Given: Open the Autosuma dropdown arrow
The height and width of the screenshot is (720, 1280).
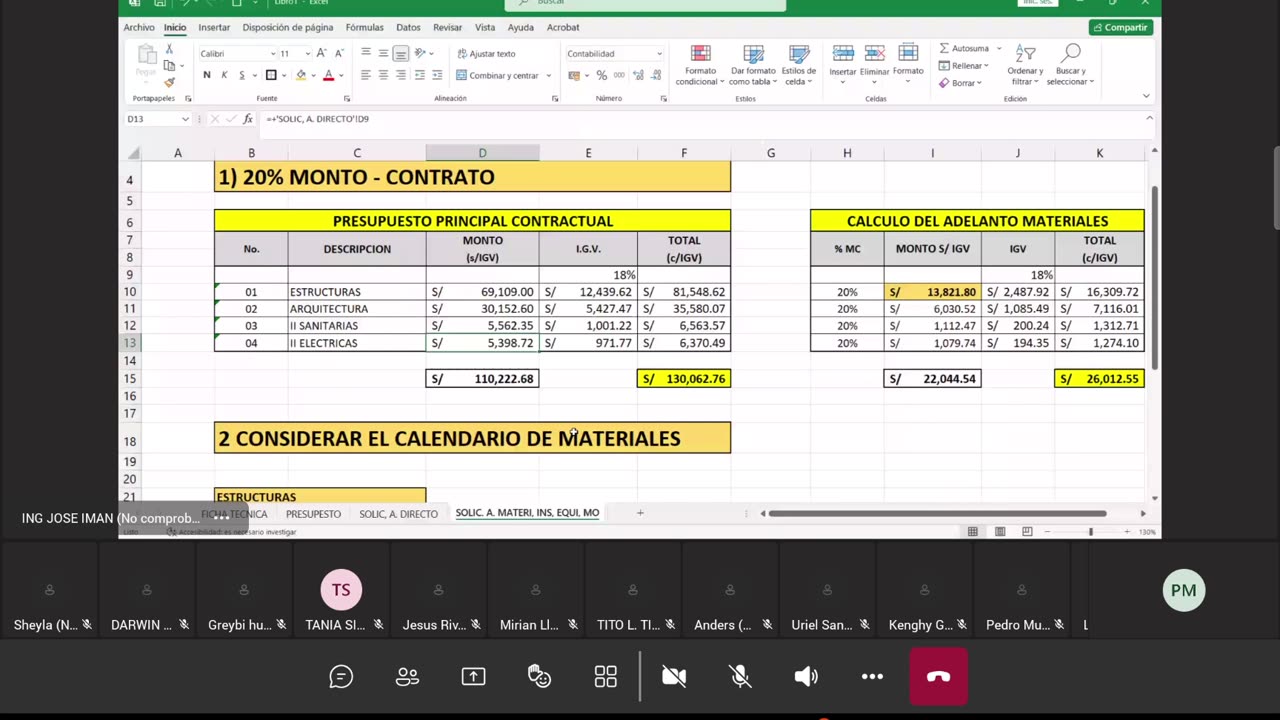Looking at the screenshot, I should 997,48.
